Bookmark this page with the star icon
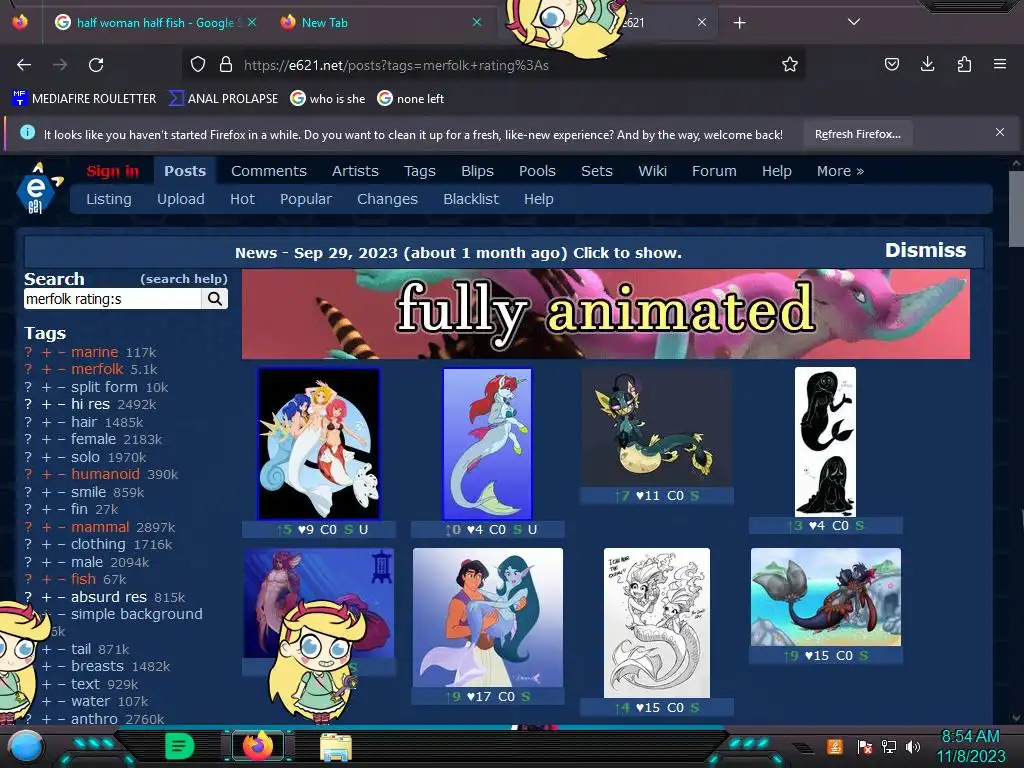Viewport: 1024px width, 768px height. tap(790, 64)
